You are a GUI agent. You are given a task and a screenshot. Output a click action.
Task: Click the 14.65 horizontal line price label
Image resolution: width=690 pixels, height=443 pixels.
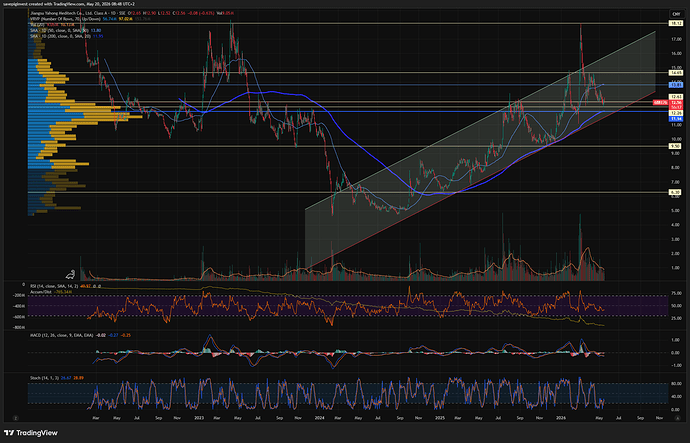click(x=676, y=73)
